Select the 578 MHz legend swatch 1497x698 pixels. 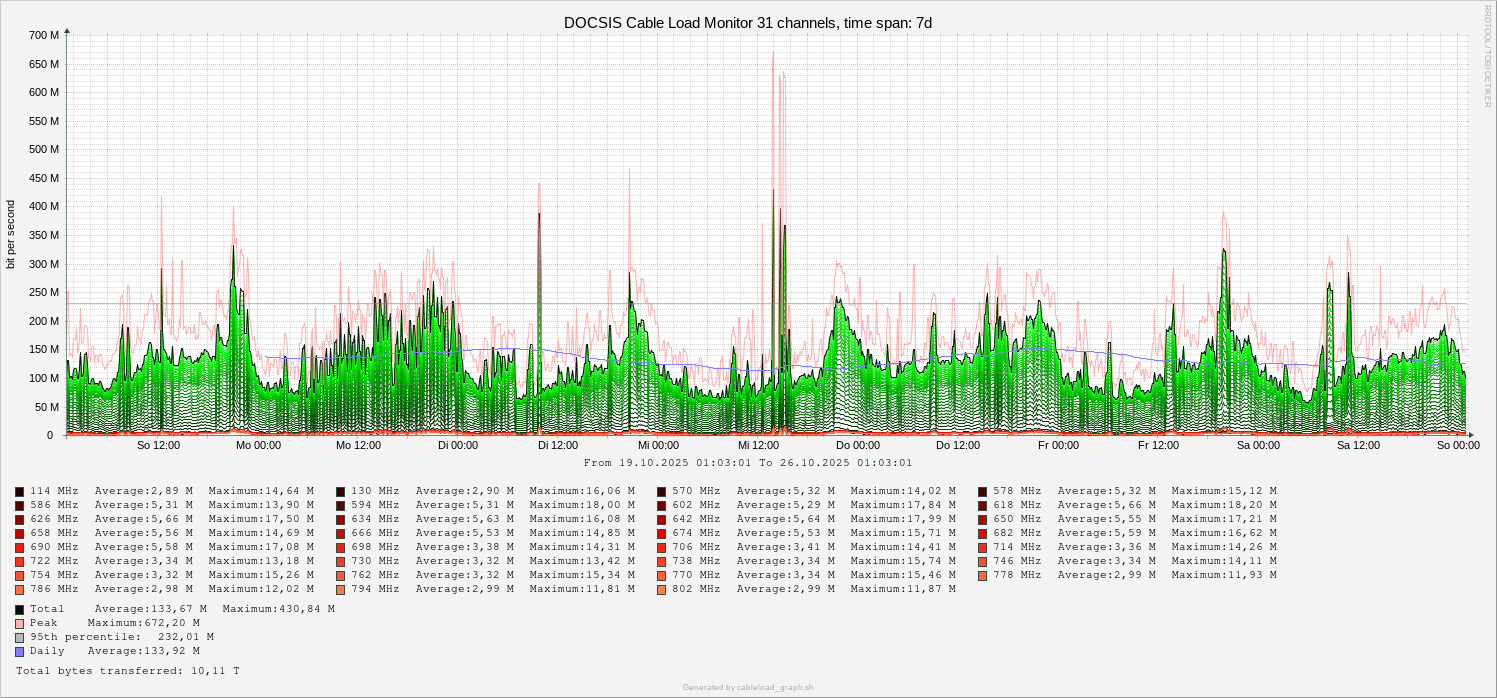coord(983,491)
